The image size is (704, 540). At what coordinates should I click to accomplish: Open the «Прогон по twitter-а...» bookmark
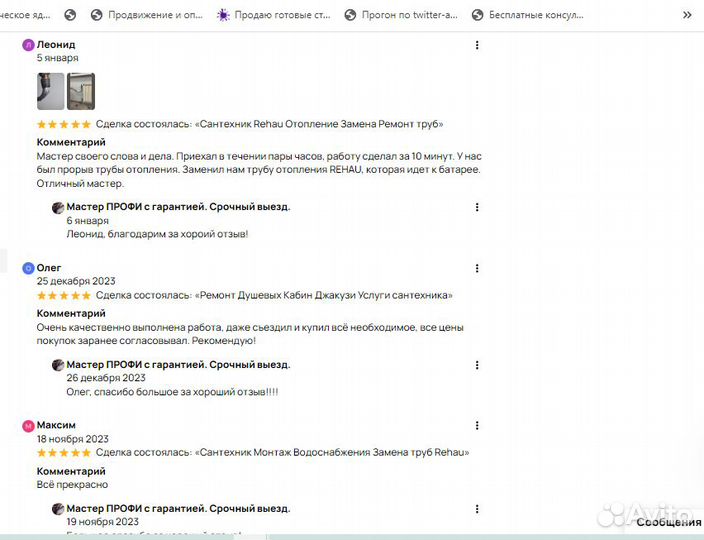[x=400, y=15]
